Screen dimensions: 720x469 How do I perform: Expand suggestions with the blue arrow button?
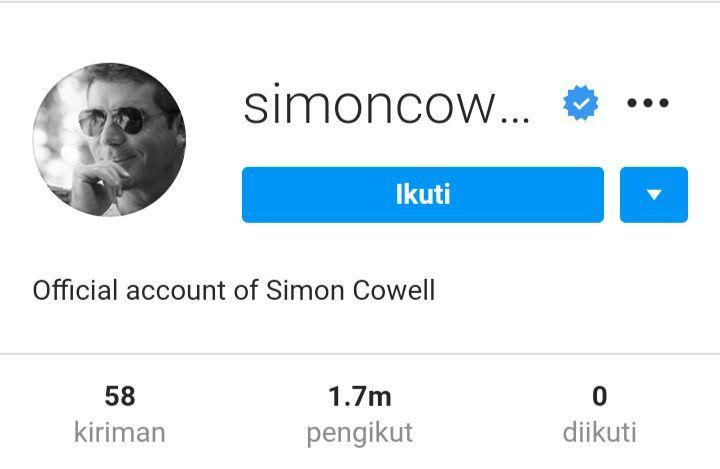pyautogui.click(x=654, y=195)
